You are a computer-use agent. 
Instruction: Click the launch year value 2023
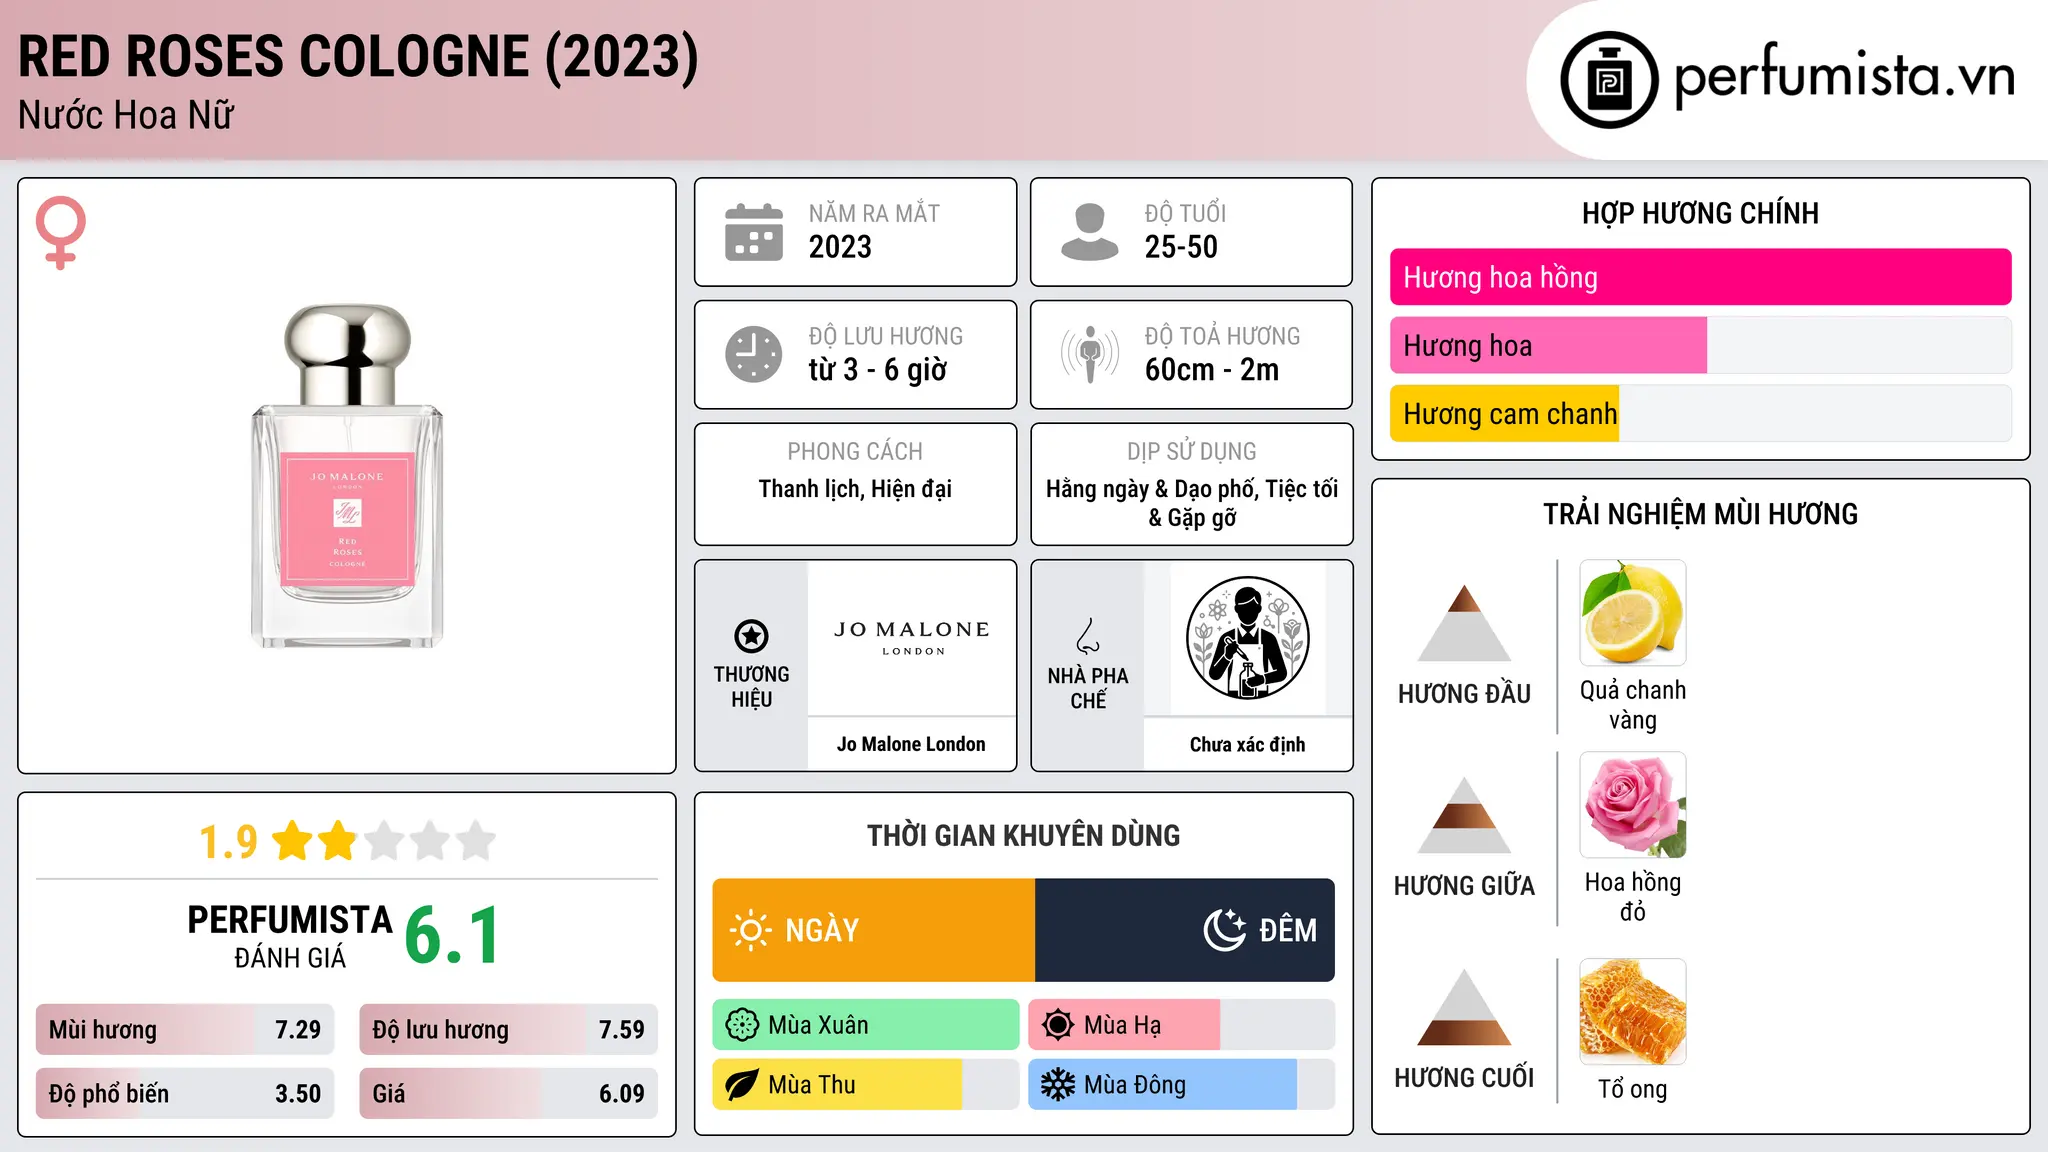coord(840,247)
